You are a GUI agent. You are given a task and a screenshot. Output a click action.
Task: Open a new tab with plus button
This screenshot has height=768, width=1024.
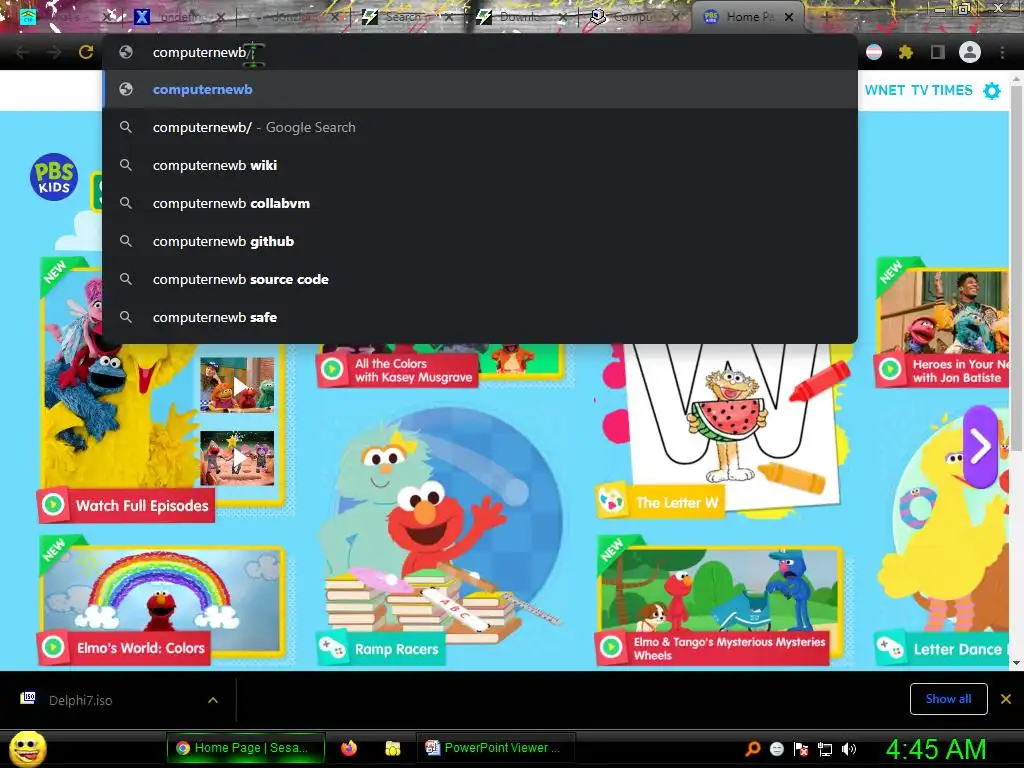tap(825, 17)
